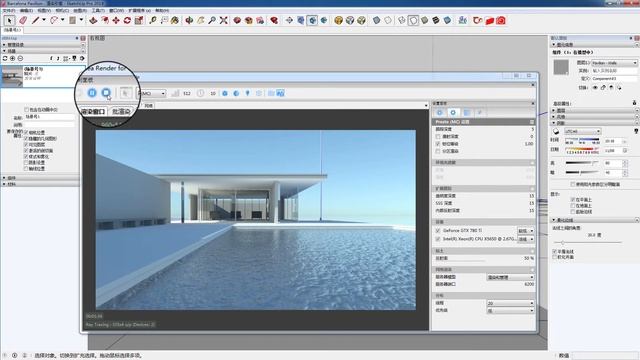Collapse the Scenes (场景) tray section
The image size is (640, 360).
click(4, 51)
